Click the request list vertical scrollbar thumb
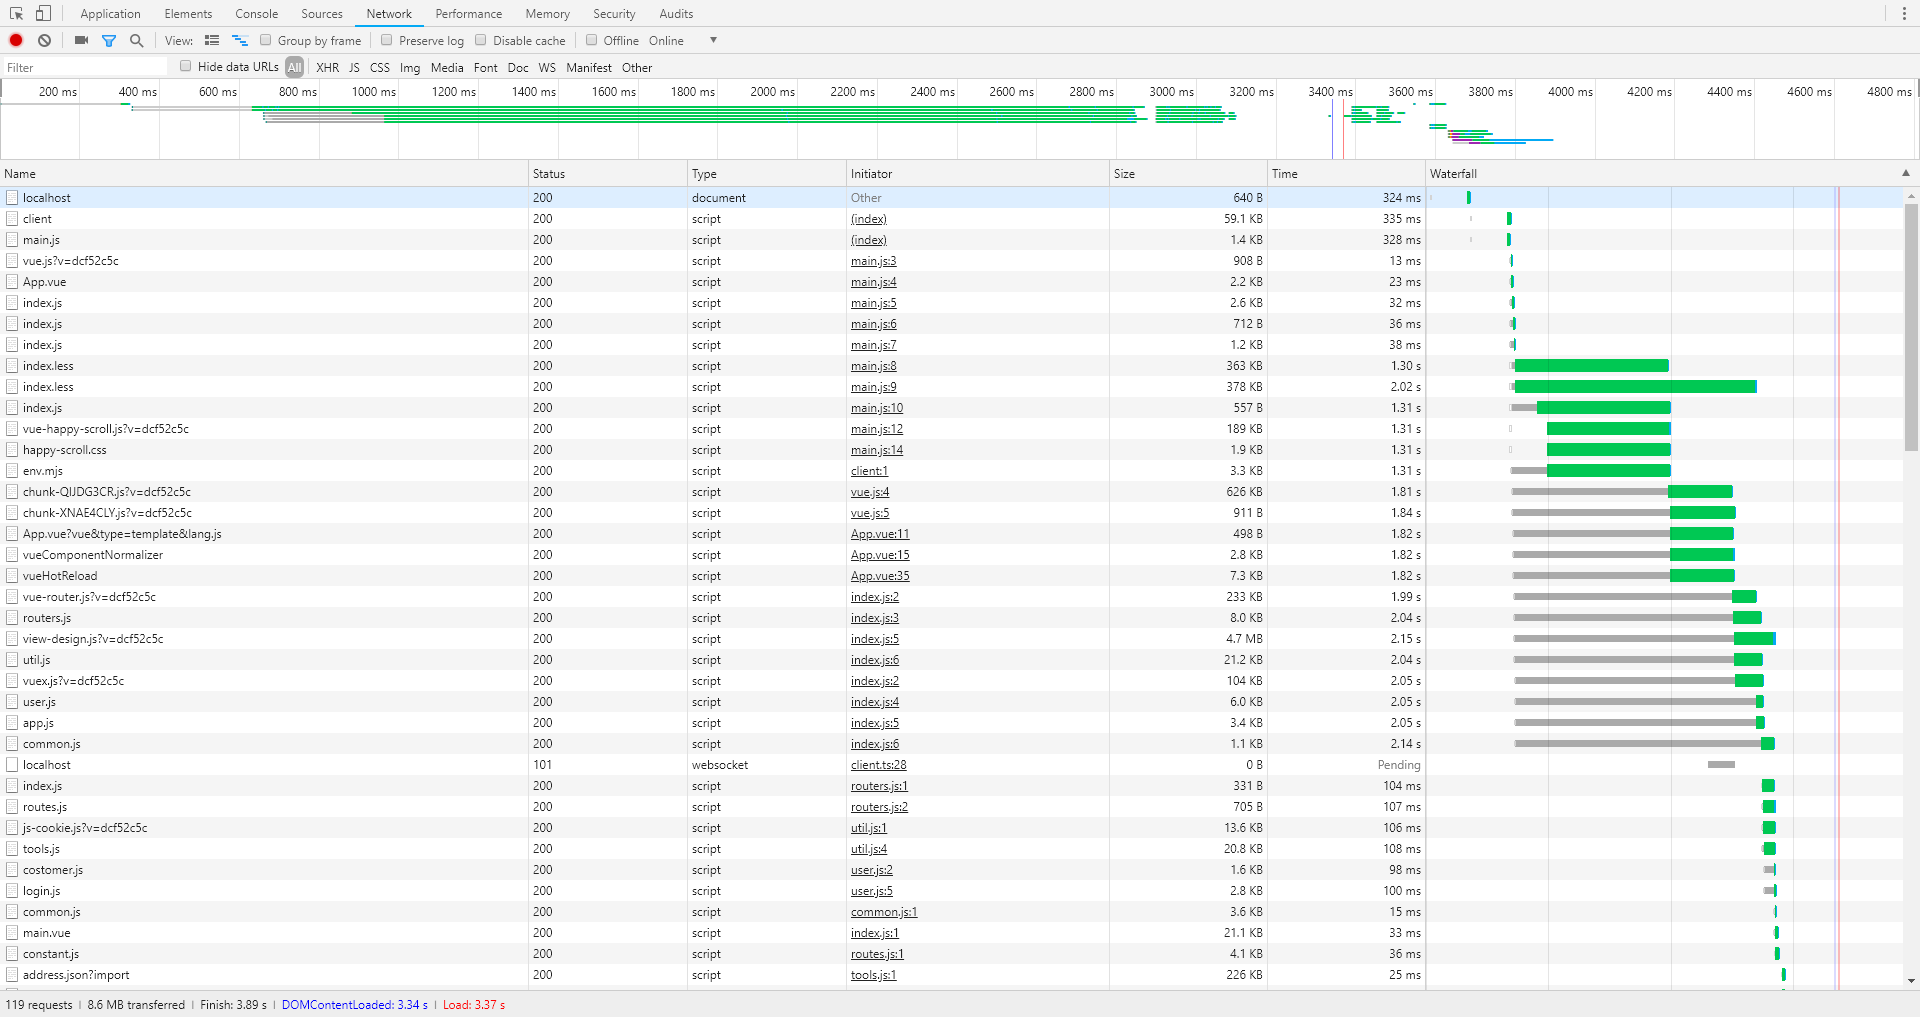The height and width of the screenshot is (1017, 1920). pos(1911,328)
